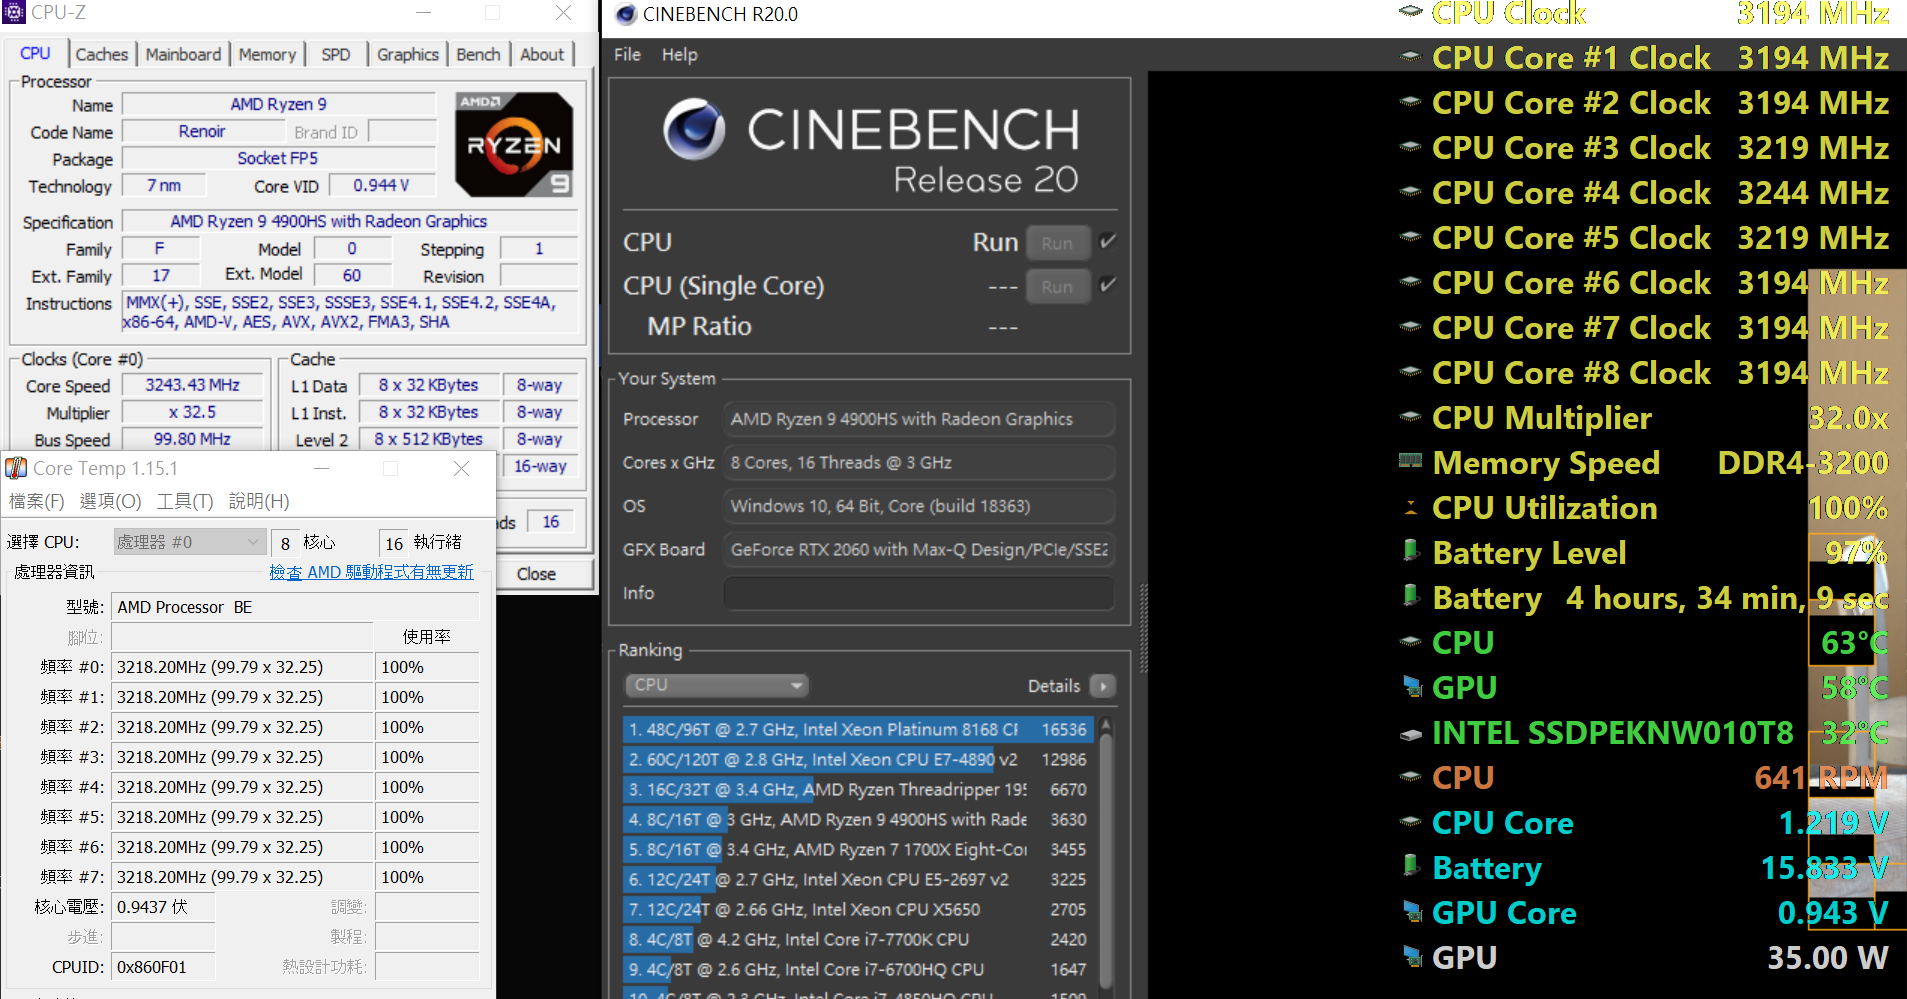The height and width of the screenshot is (999, 1907).
Task: Click the AMD Ryzen 9 logo in CPU-Z
Action: point(514,144)
